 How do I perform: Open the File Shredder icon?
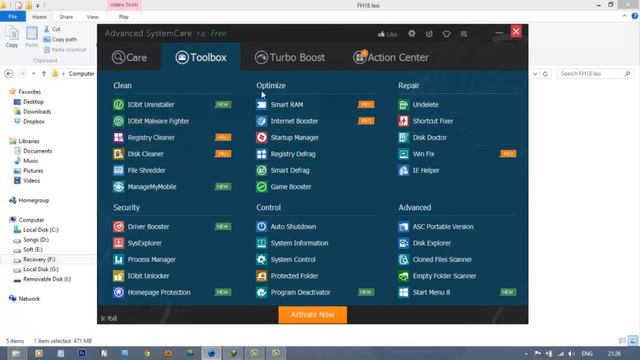[x=118, y=170]
